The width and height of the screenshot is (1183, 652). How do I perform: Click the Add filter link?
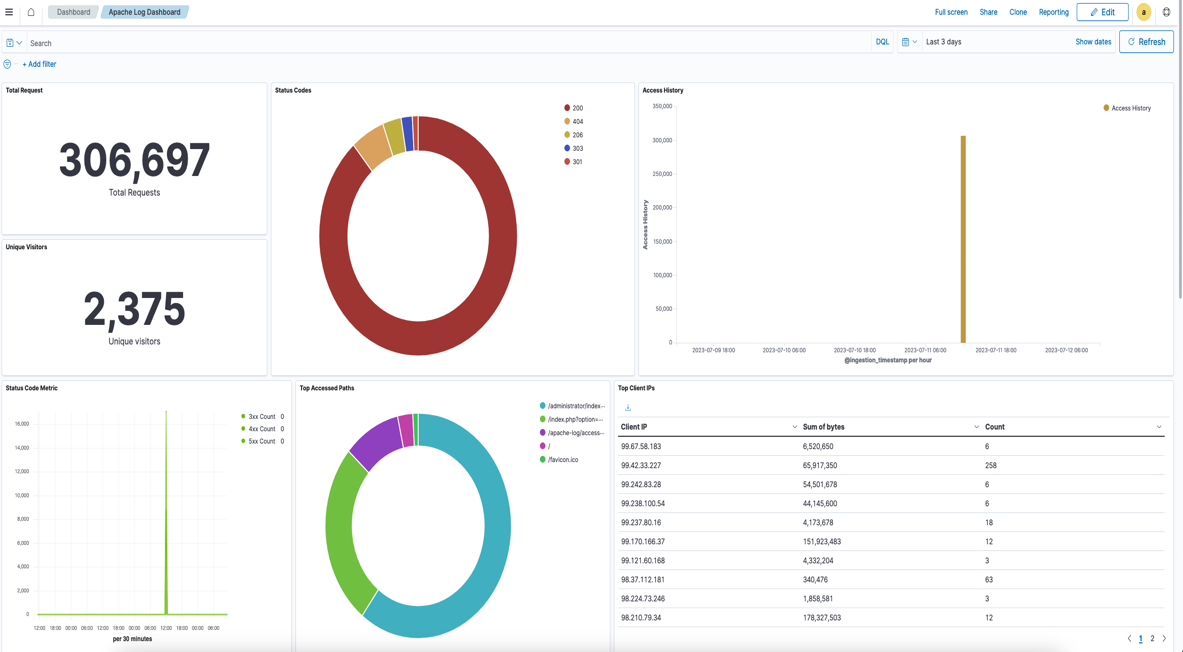(x=39, y=64)
